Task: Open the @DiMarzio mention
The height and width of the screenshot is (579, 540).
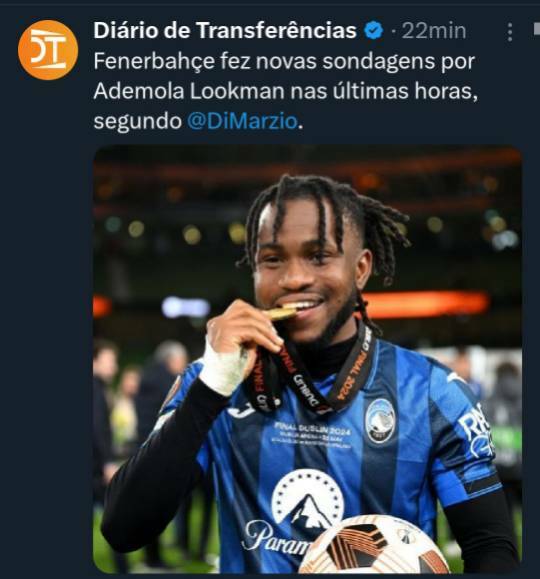Action: [242, 121]
